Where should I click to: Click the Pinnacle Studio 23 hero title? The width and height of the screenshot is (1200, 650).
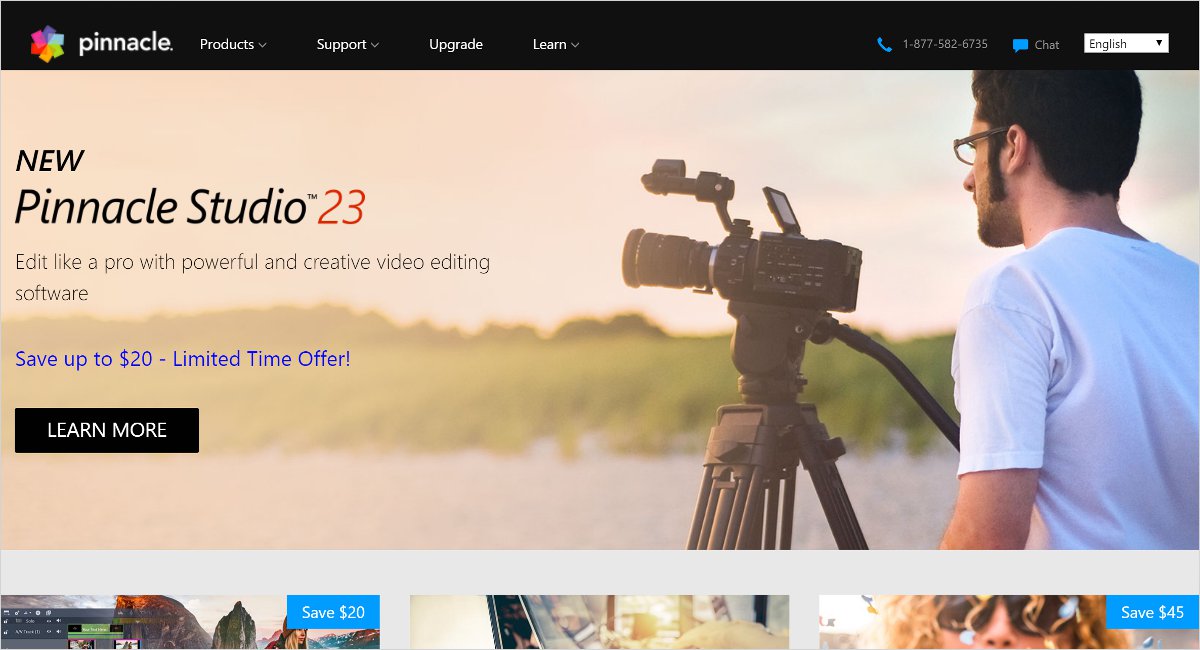pos(190,207)
